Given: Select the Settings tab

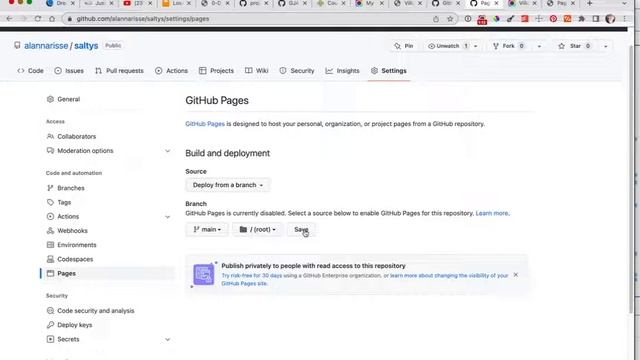Looking at the screenshot, I should [x=389, y=71].
